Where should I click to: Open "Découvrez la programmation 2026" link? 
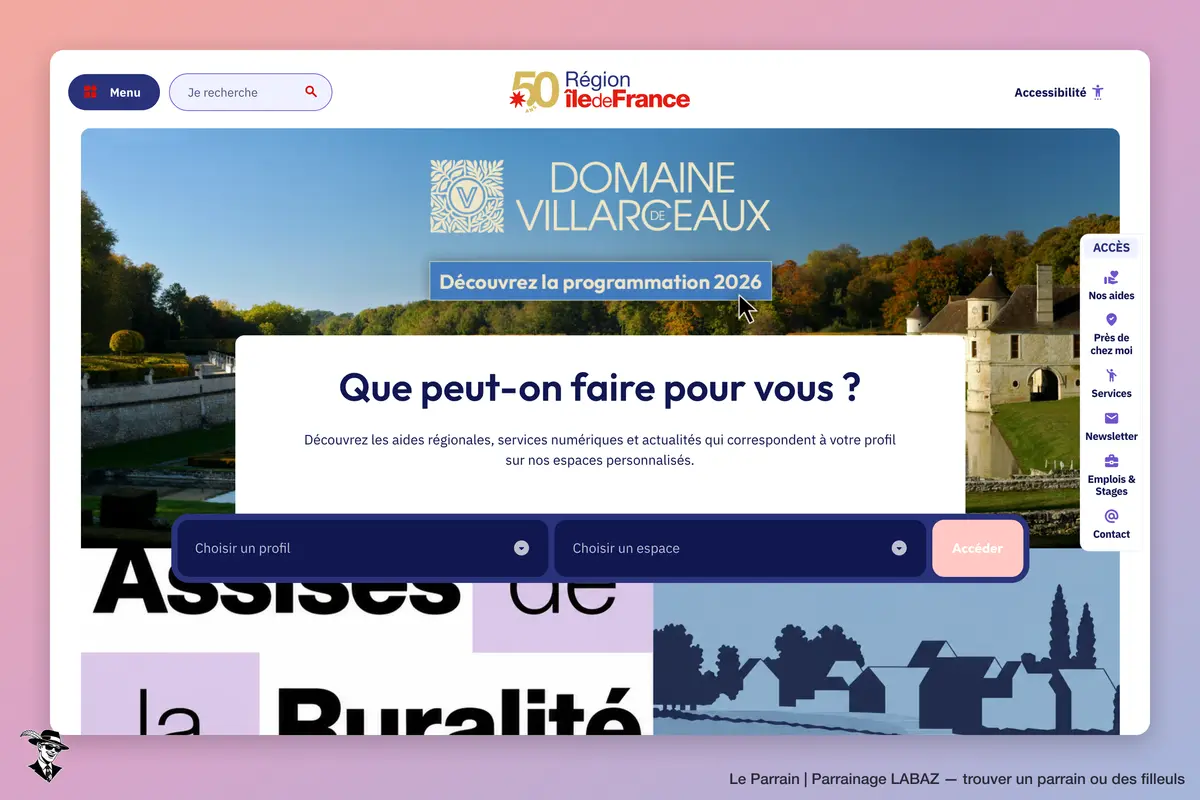[x=601, y=282]
